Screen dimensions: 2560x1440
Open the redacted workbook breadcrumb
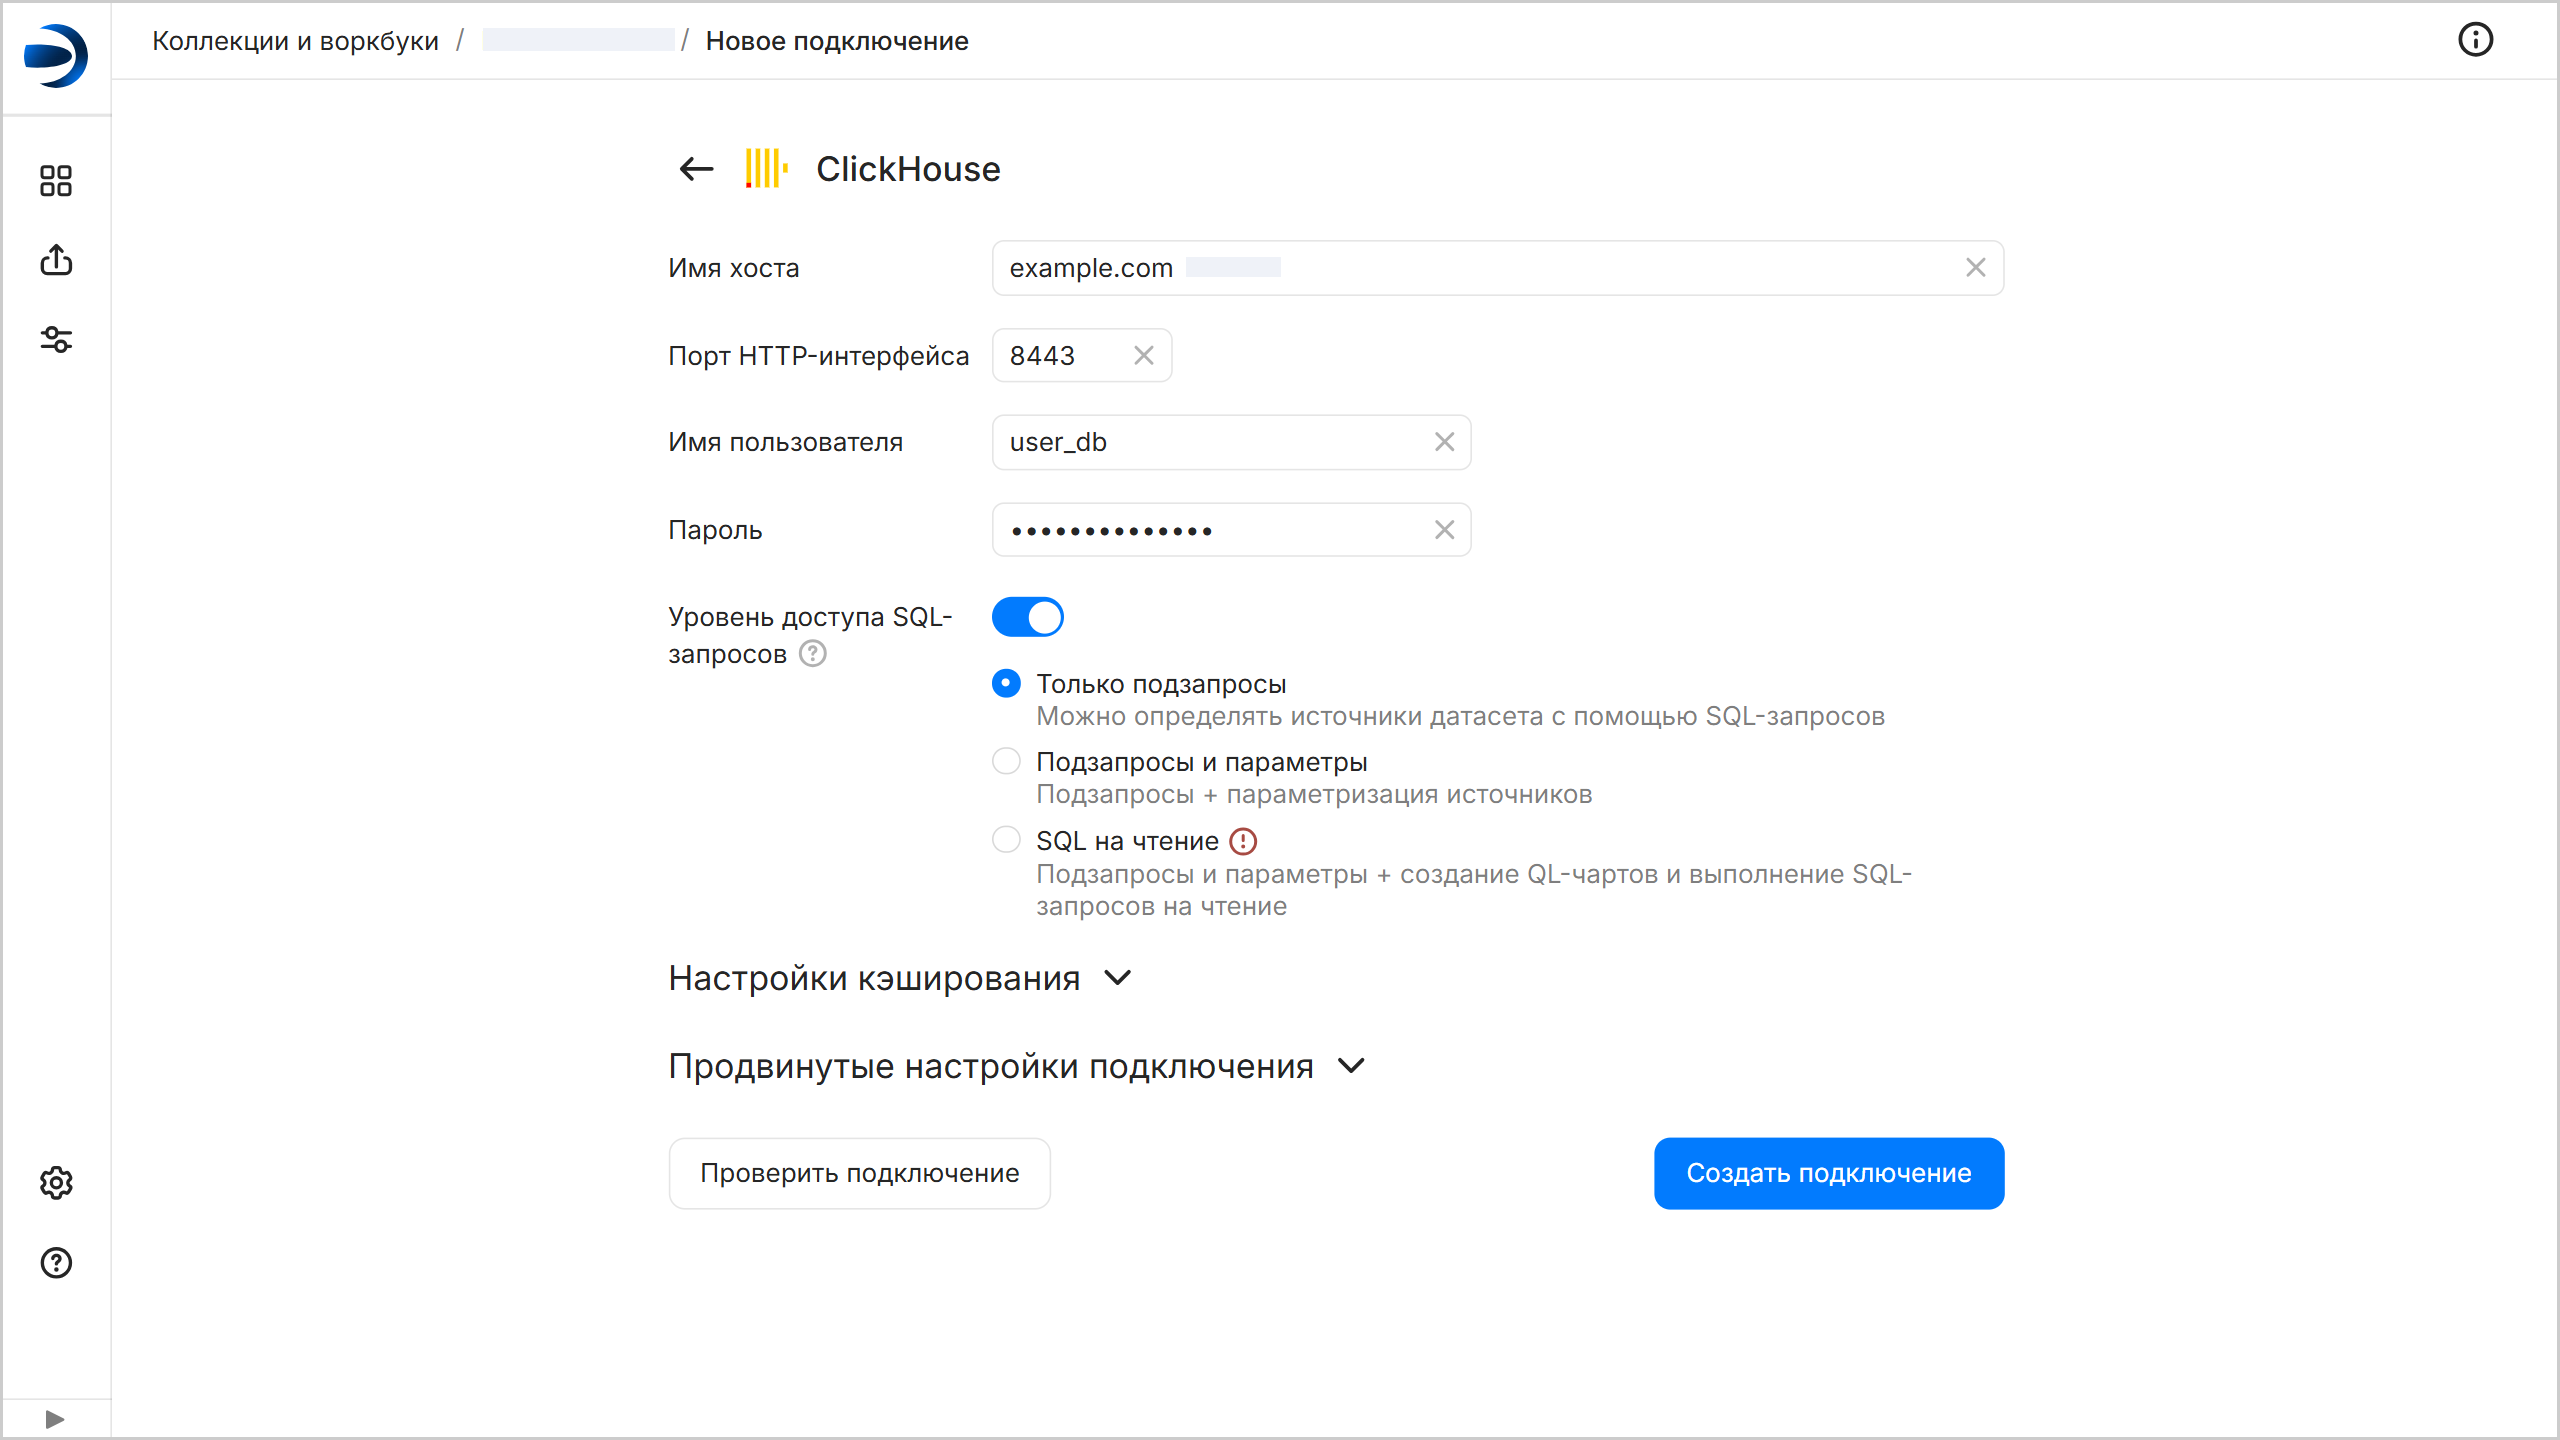pyautogui.click(x=578, y=40)
